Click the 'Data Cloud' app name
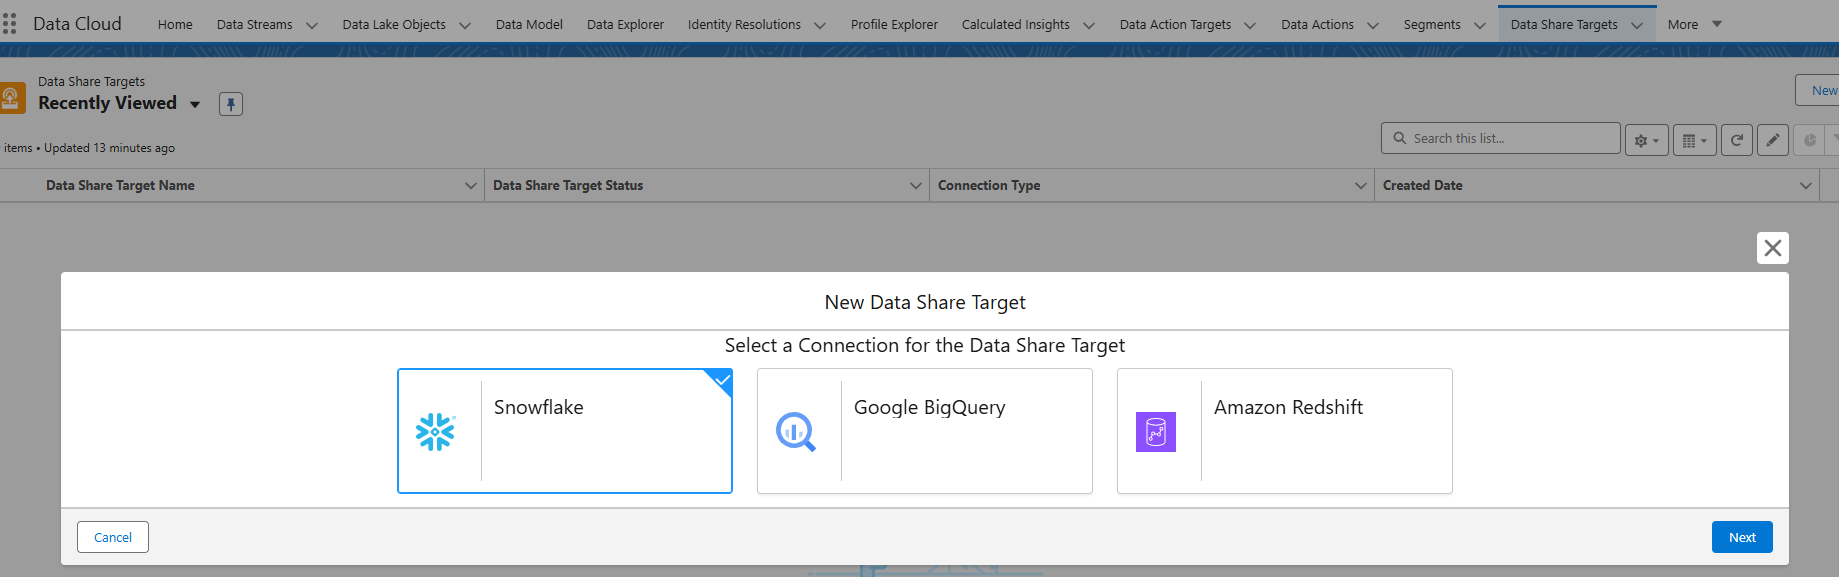Screen dimensions: 1839x577 [x=77, y=24]
